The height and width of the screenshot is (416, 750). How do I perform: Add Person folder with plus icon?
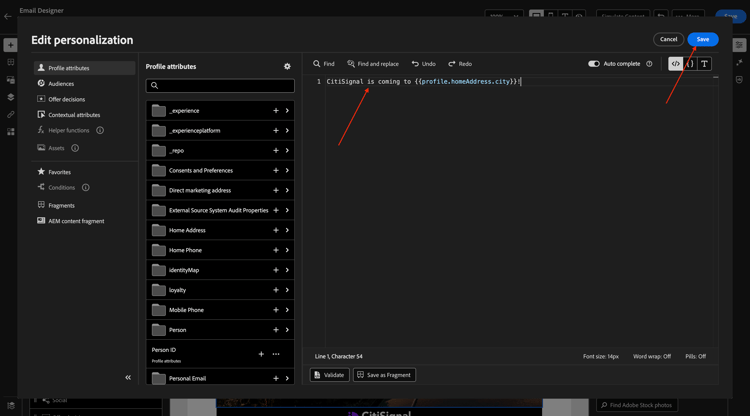tap(276, 330)
